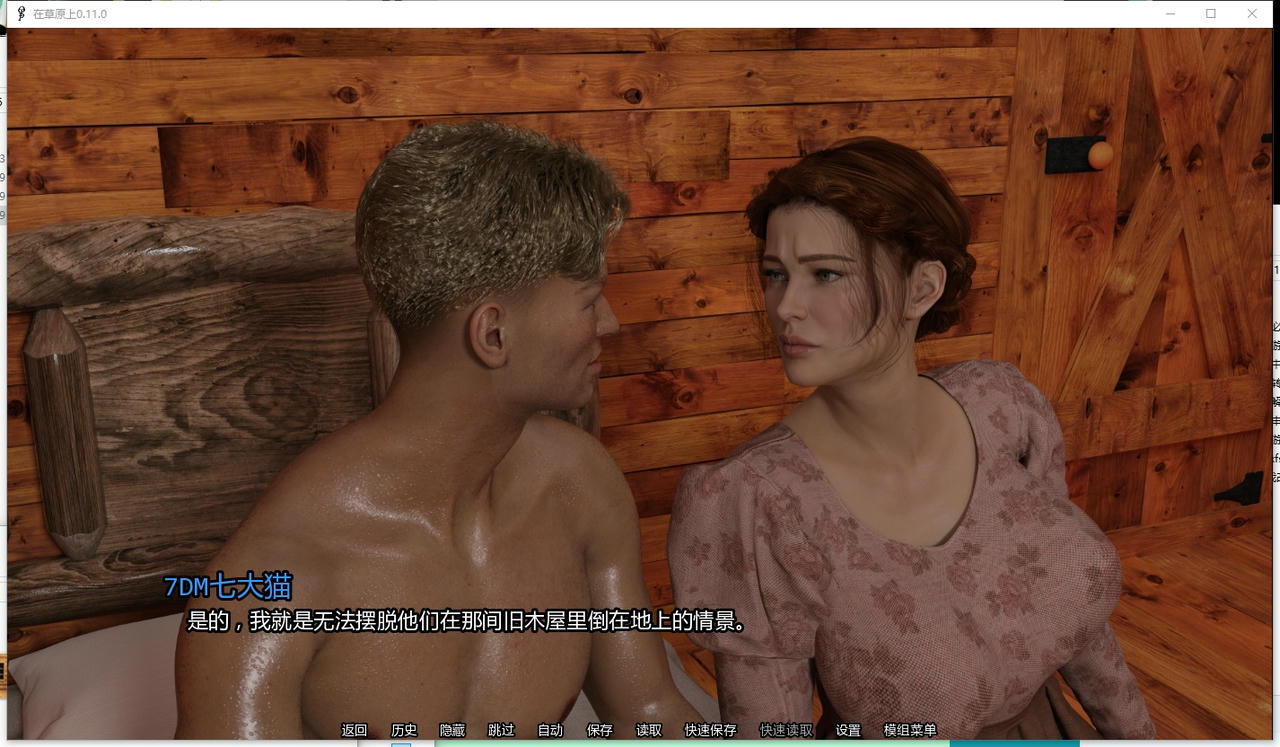Maximize the 在草原上 game window
The image size is (1280, 747).
tap(1211, 14)
